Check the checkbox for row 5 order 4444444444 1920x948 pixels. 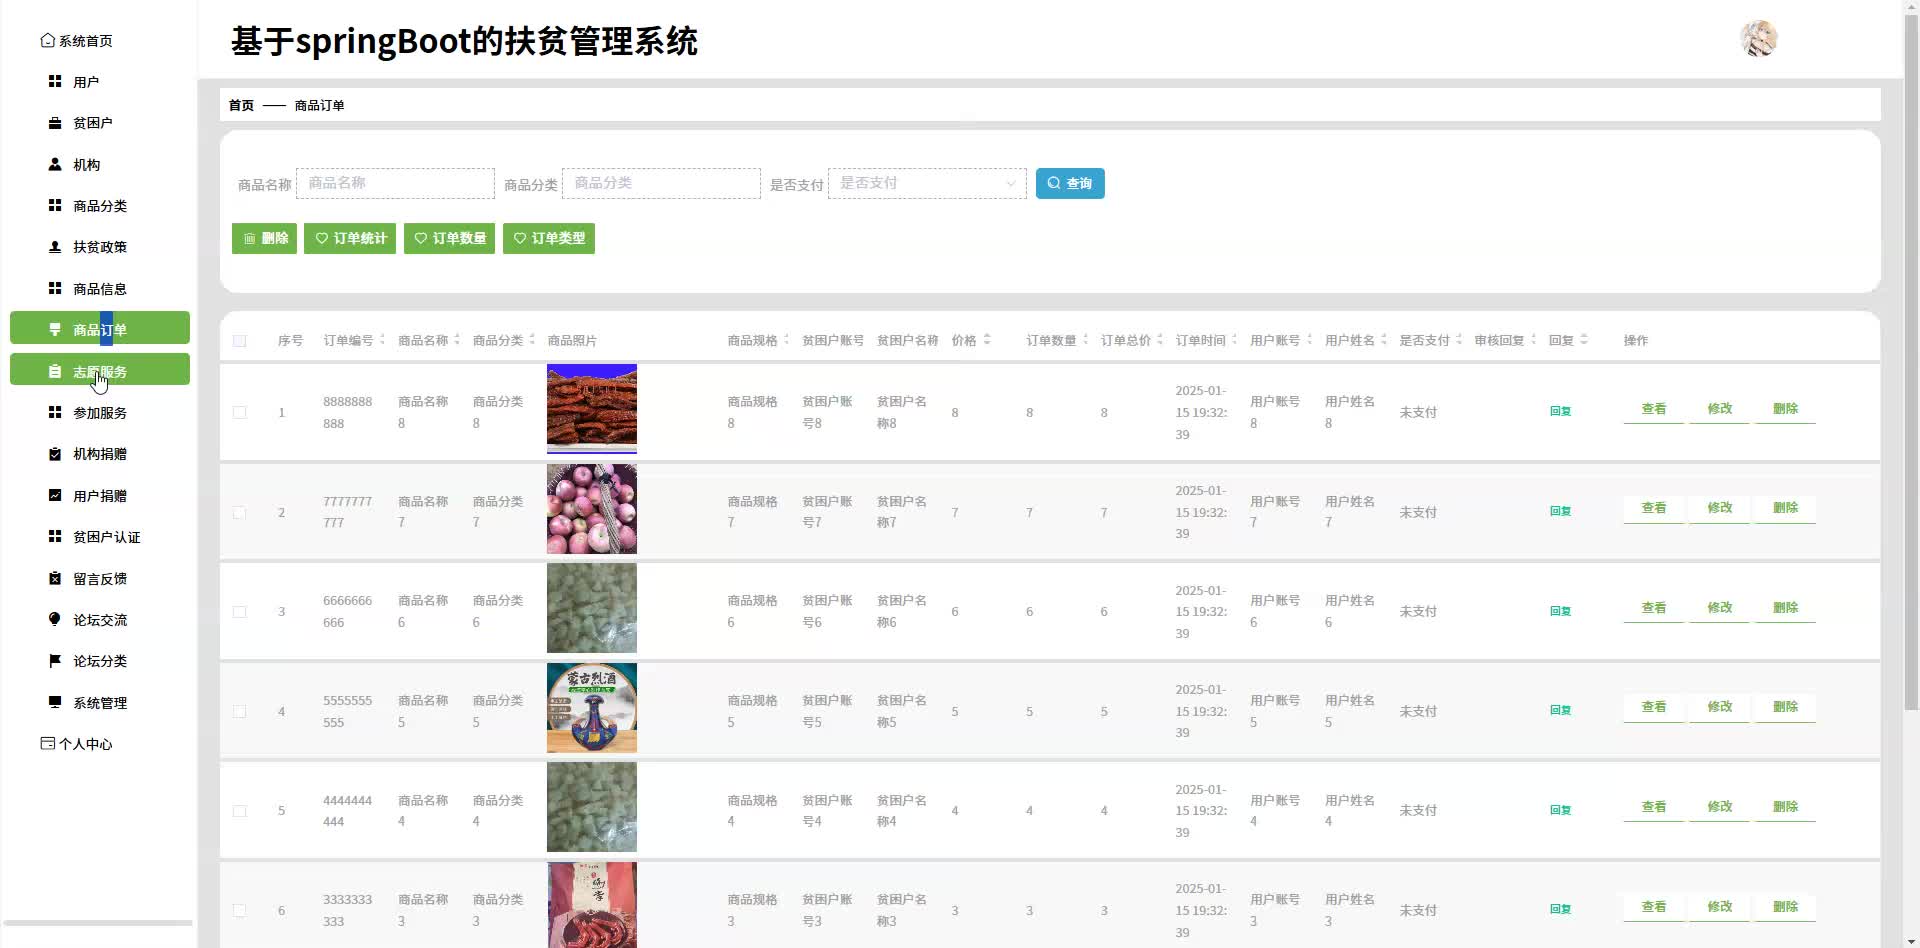239,811
